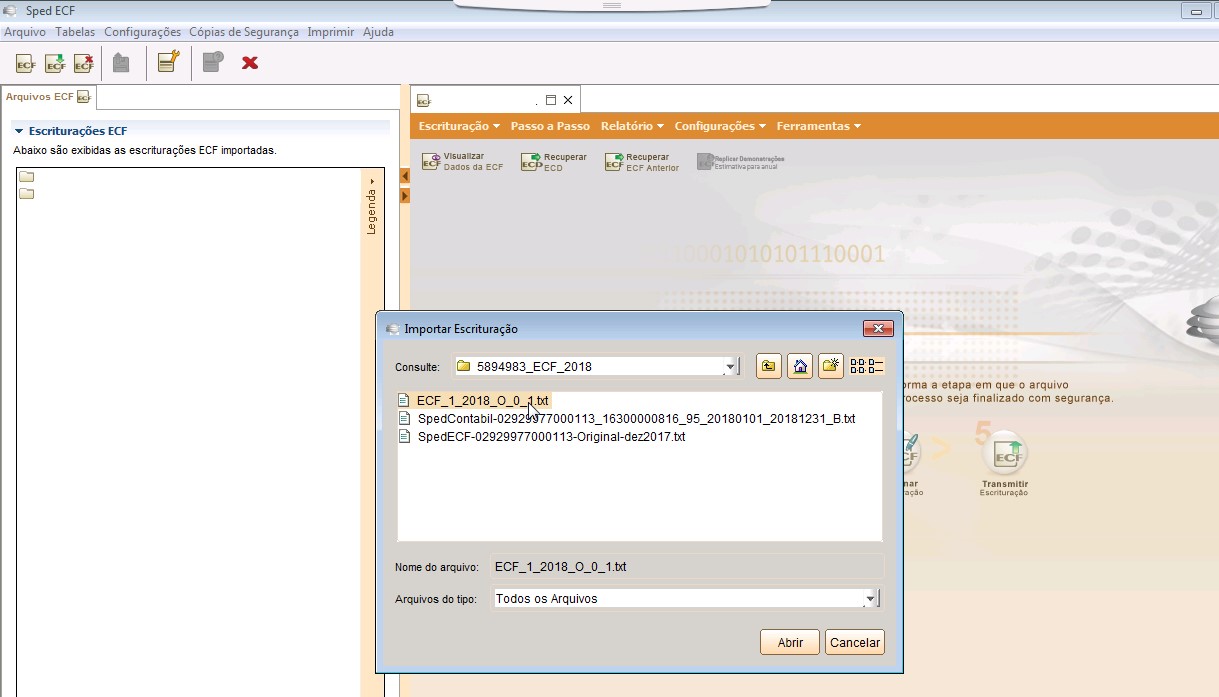Click the Abrir button

pos(790,642)
